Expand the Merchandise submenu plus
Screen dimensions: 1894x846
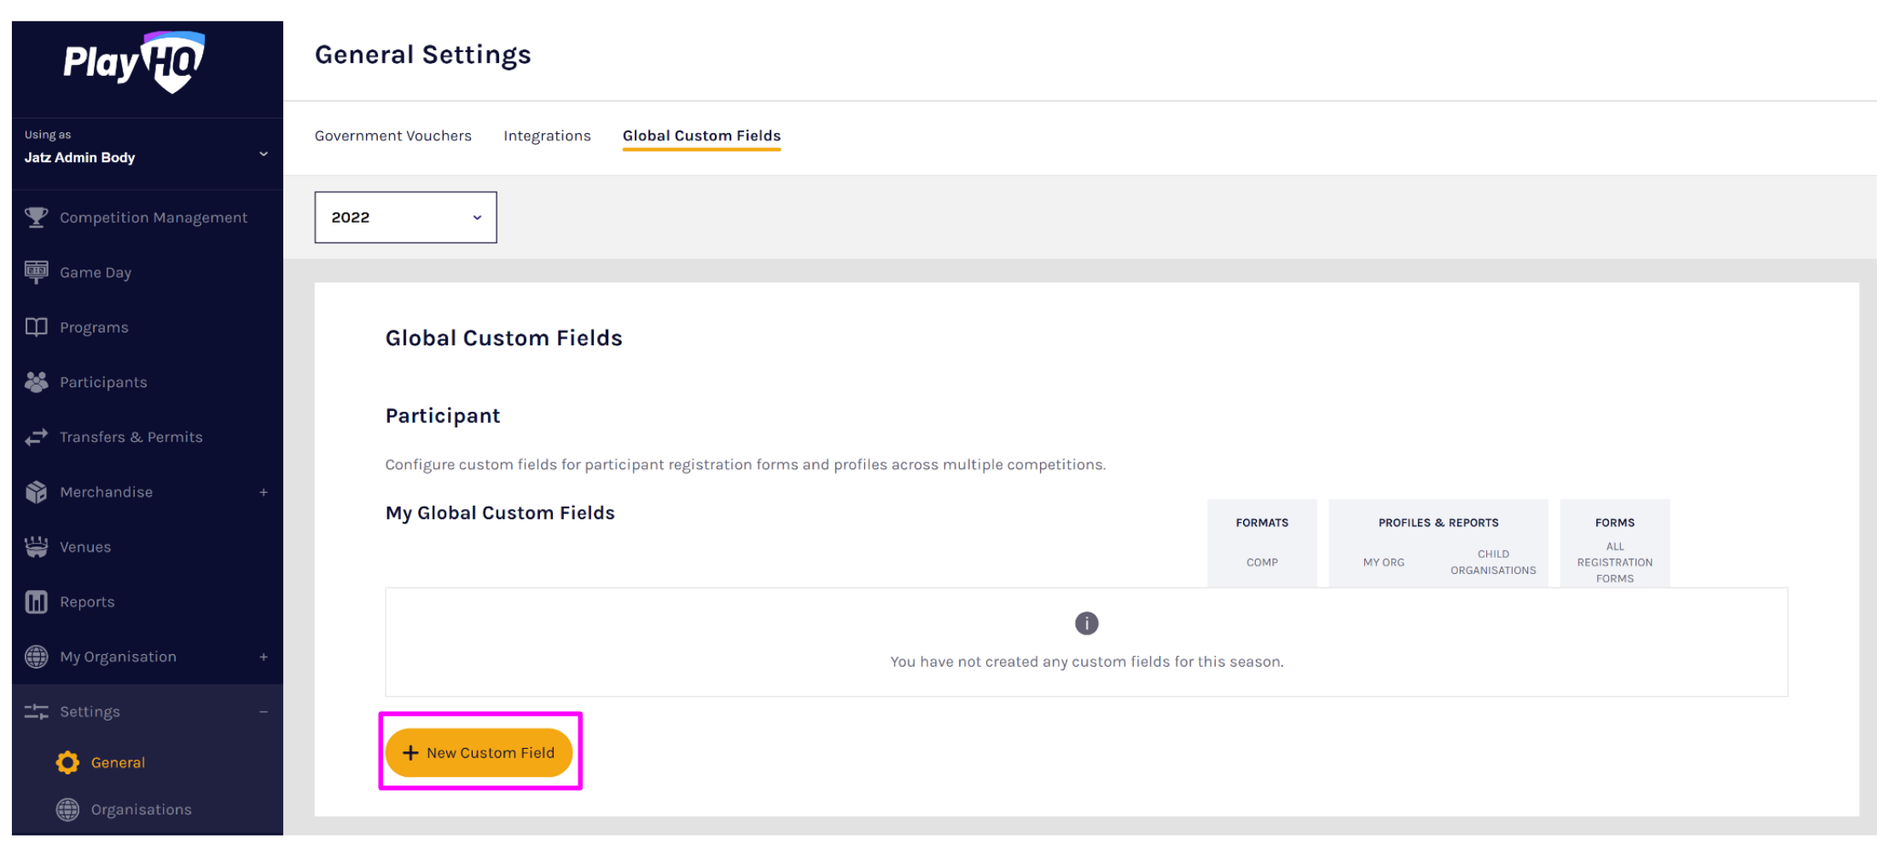click(264, 492)
